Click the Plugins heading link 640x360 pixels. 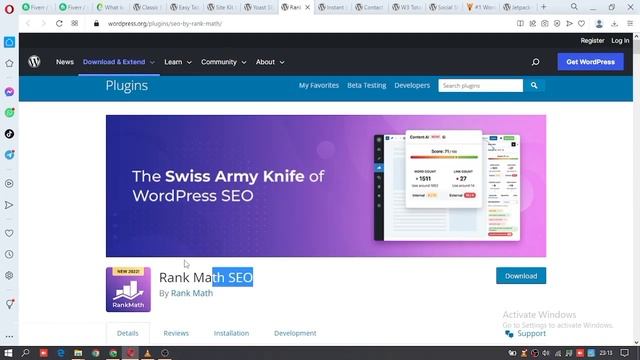tap(127, 86)
